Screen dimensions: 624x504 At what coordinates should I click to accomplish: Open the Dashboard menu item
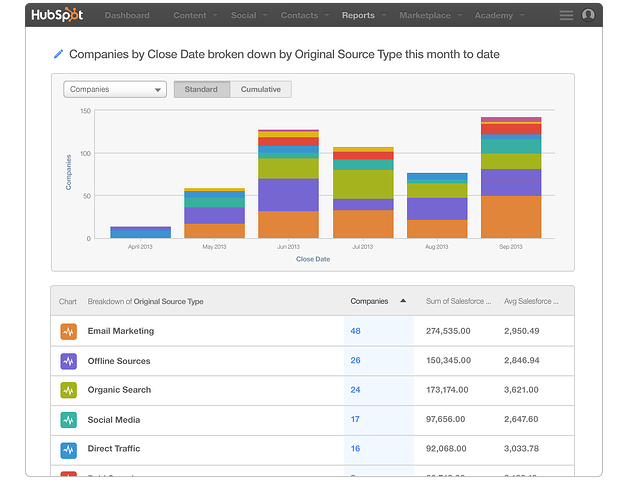(x=127, y=16)
